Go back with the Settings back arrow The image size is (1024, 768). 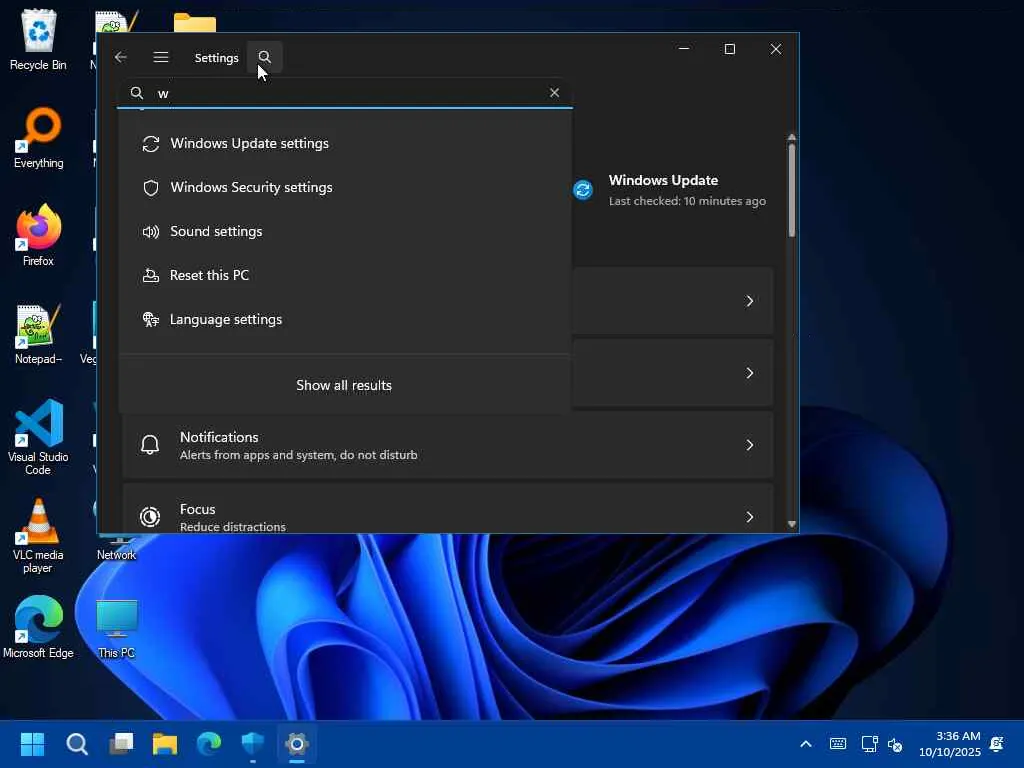pyautogui.click(x=120, y=57)
